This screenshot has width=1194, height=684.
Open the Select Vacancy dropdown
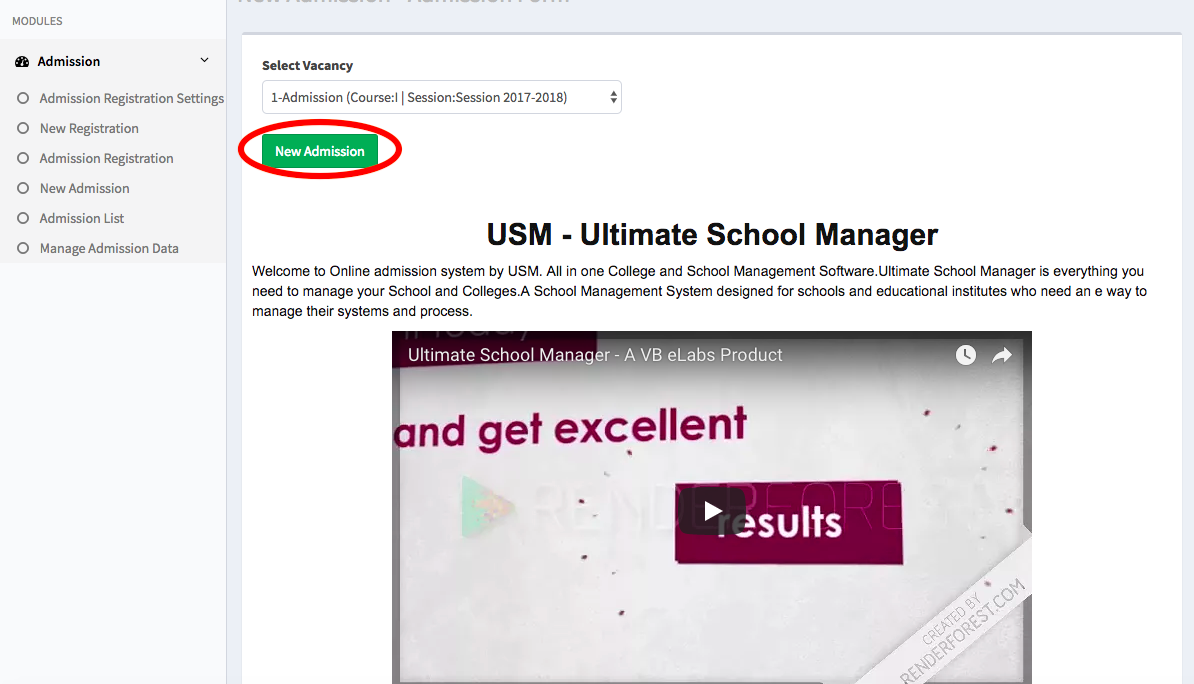point(442,97)
